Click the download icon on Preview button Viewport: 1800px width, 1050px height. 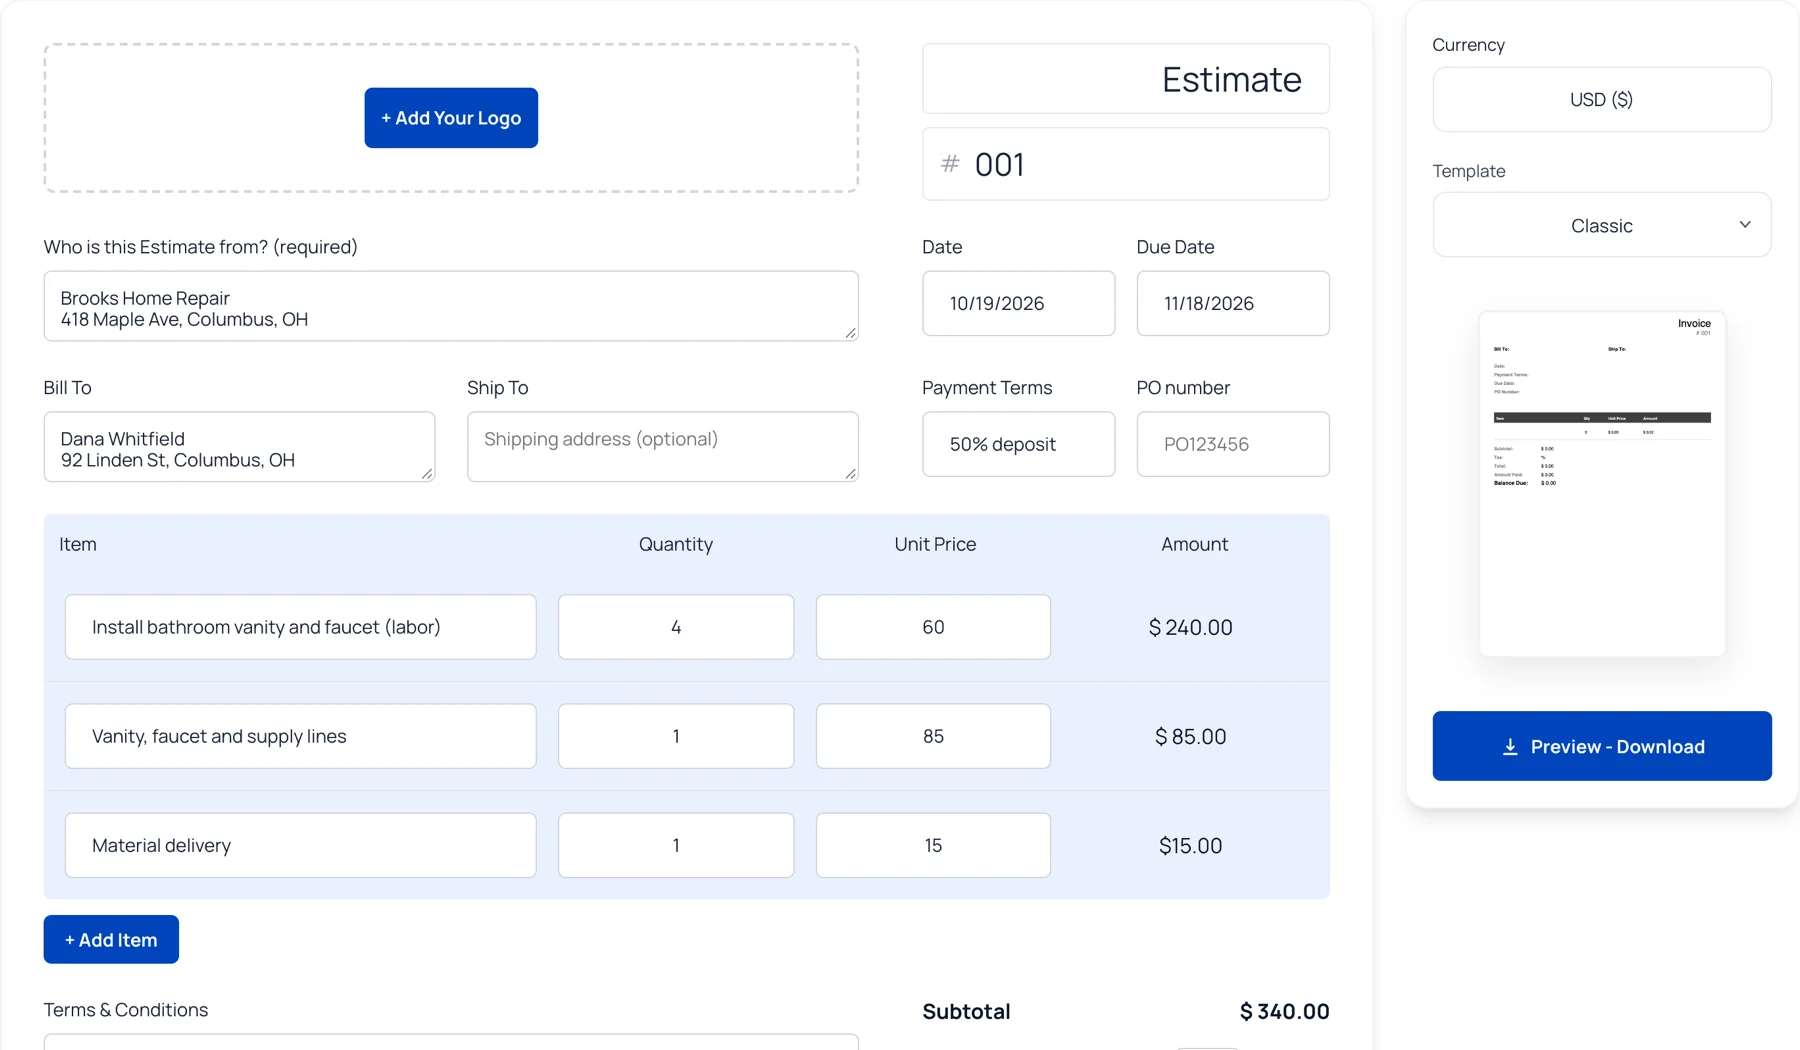tap(1510, 747)
